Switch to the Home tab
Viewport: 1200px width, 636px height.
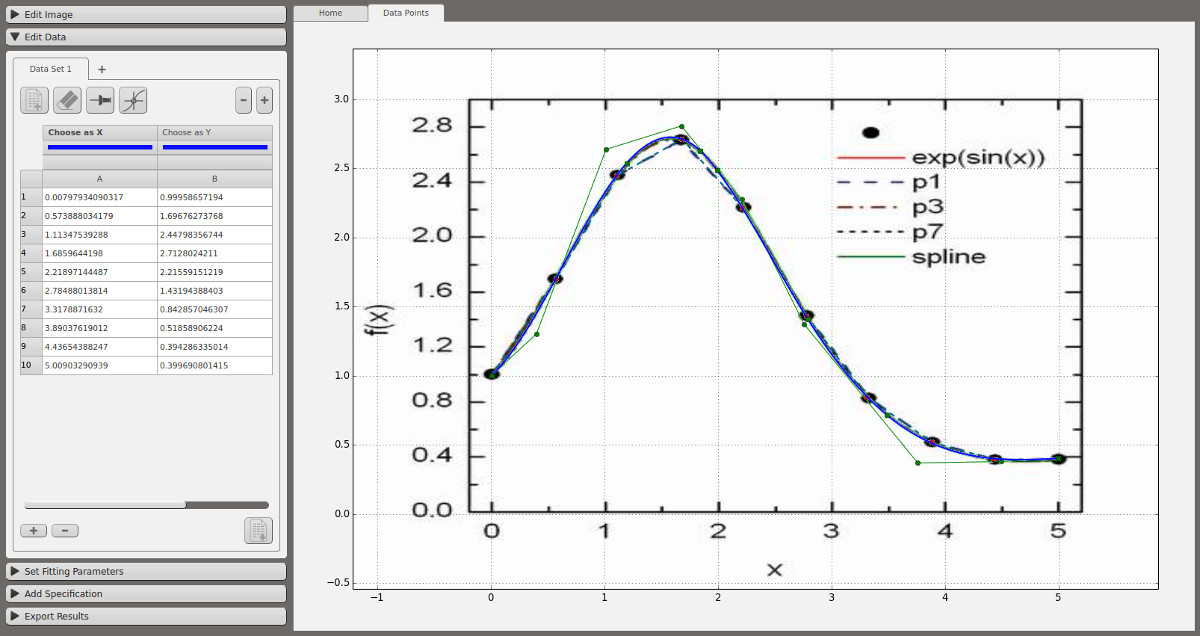(x=330, y=13)
